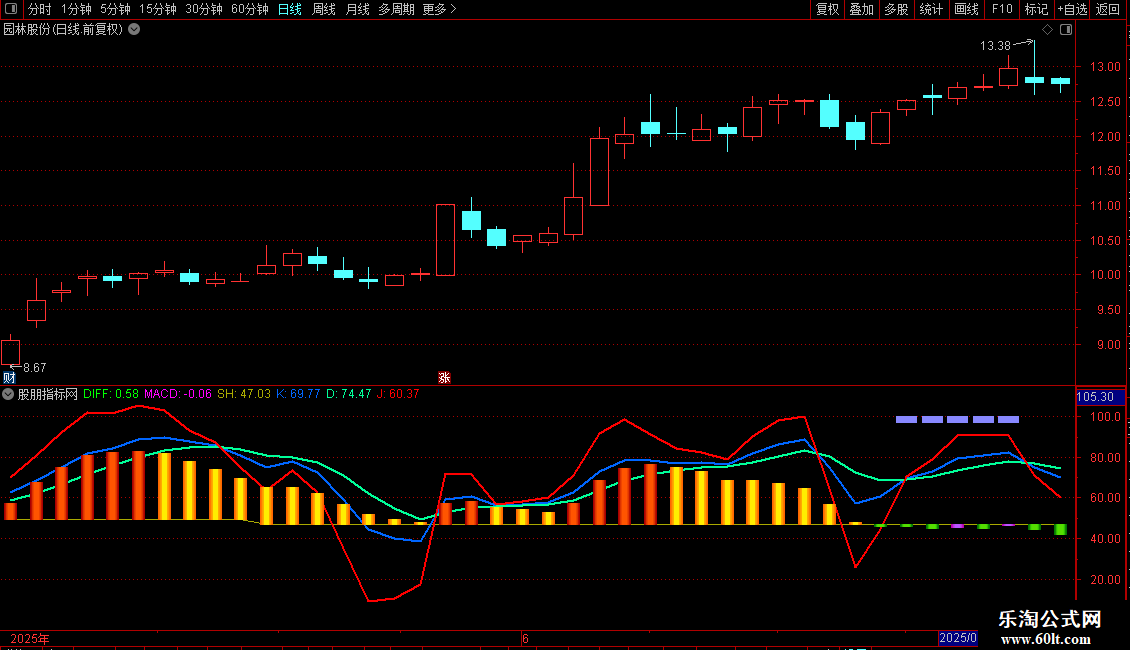Click the 叠加 overlay button
The width and height of the screenshot is (1130, 650).
click(862, 9)
